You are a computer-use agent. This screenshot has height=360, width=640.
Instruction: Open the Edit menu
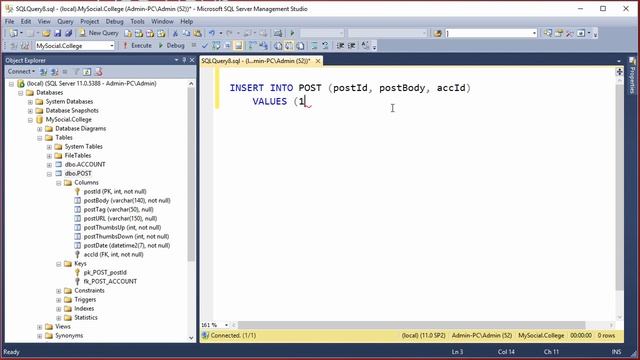coord(26,21)
